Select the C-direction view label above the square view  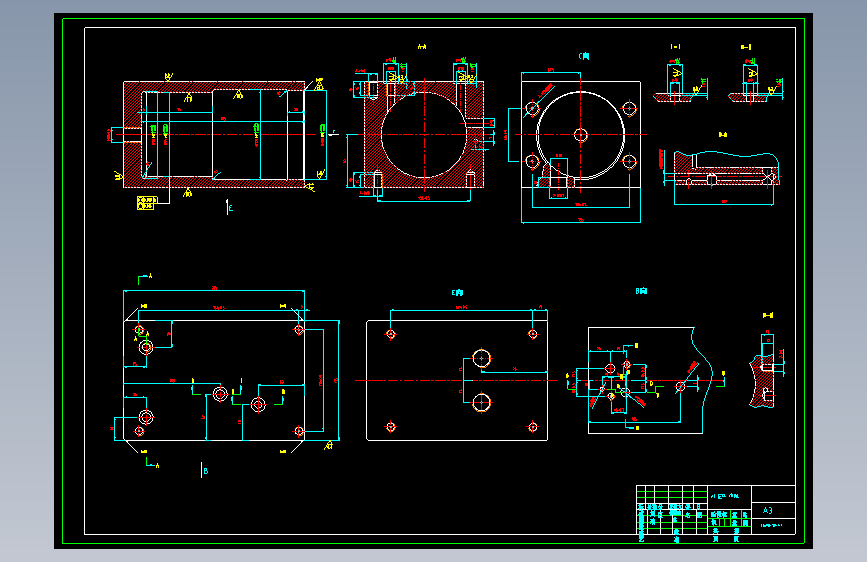coord(584,56)
